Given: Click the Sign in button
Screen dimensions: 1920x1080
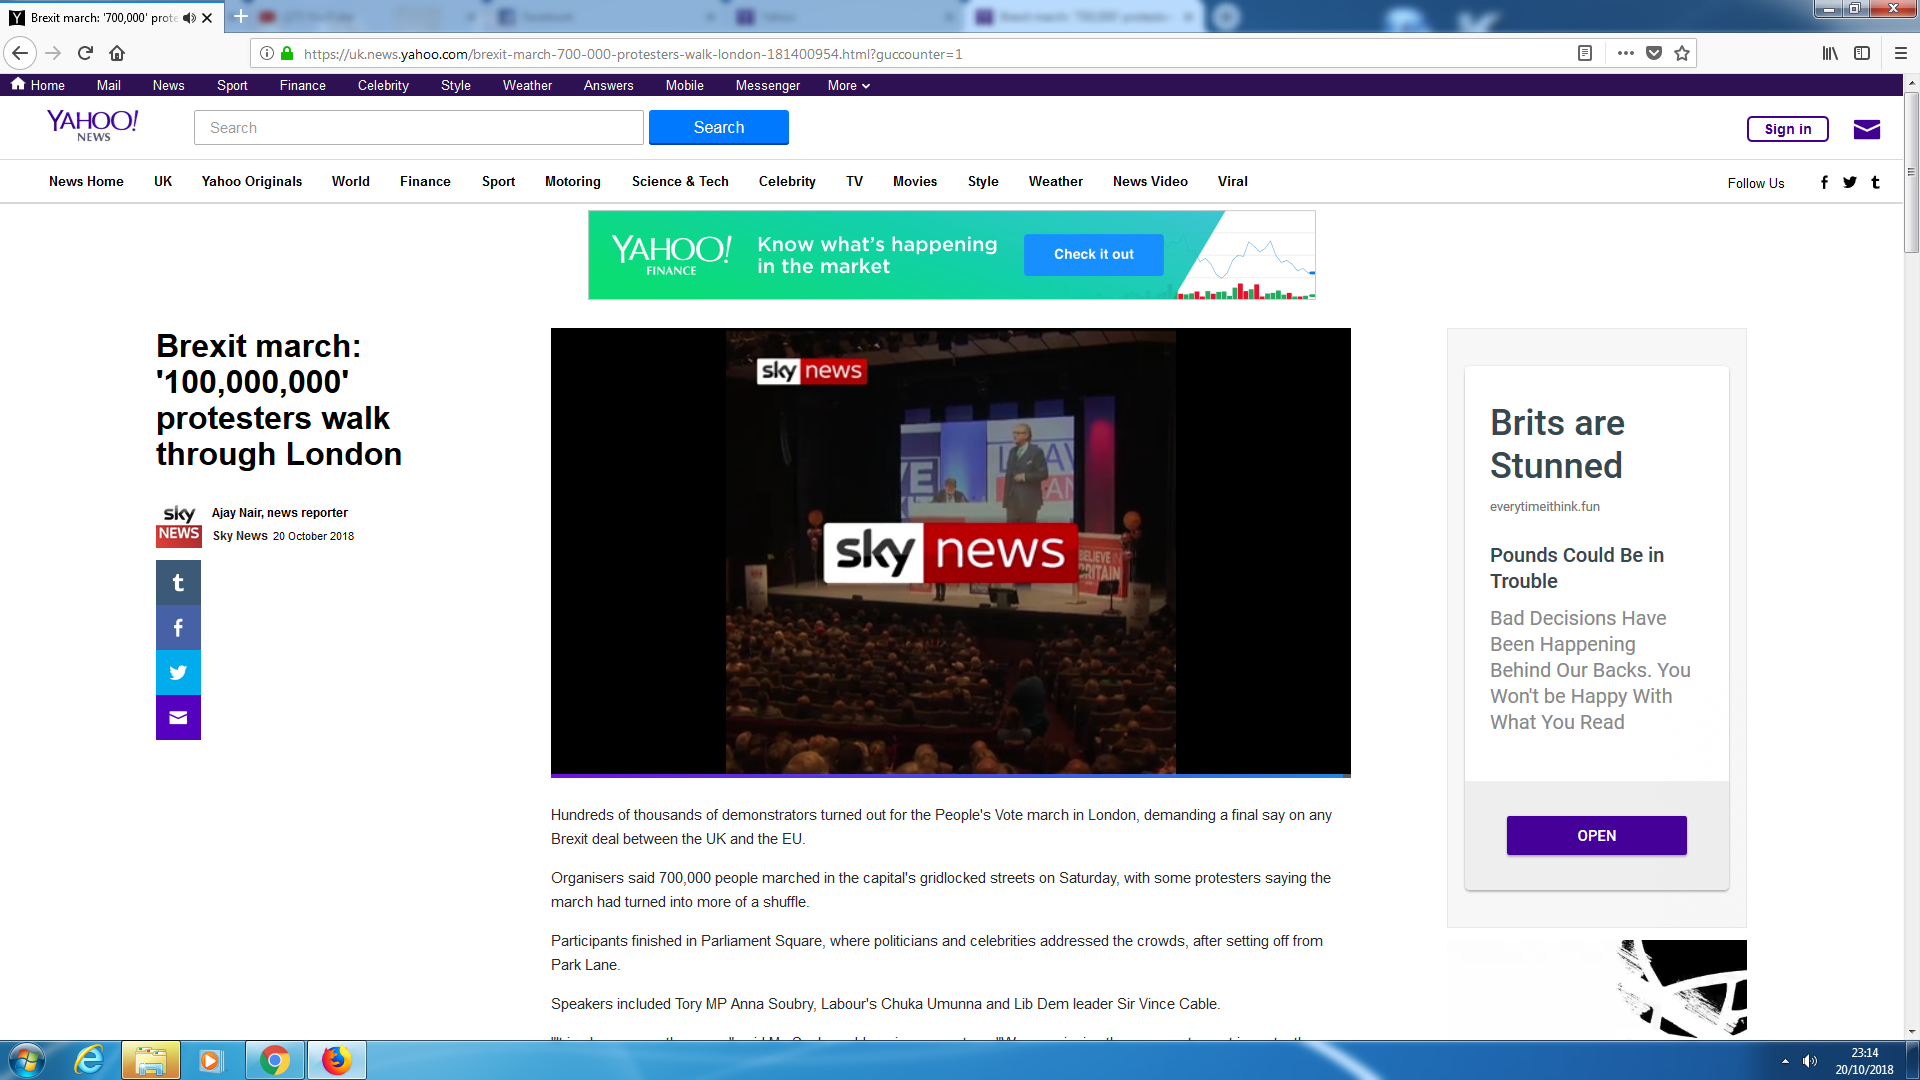Looking at the screenshot, I should coord(1788,129).
